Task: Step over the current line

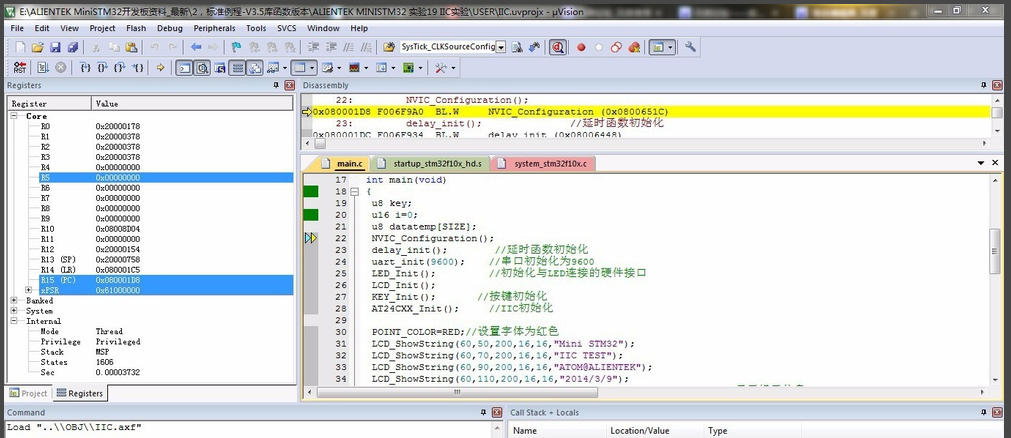Action: tap(102, 68)
